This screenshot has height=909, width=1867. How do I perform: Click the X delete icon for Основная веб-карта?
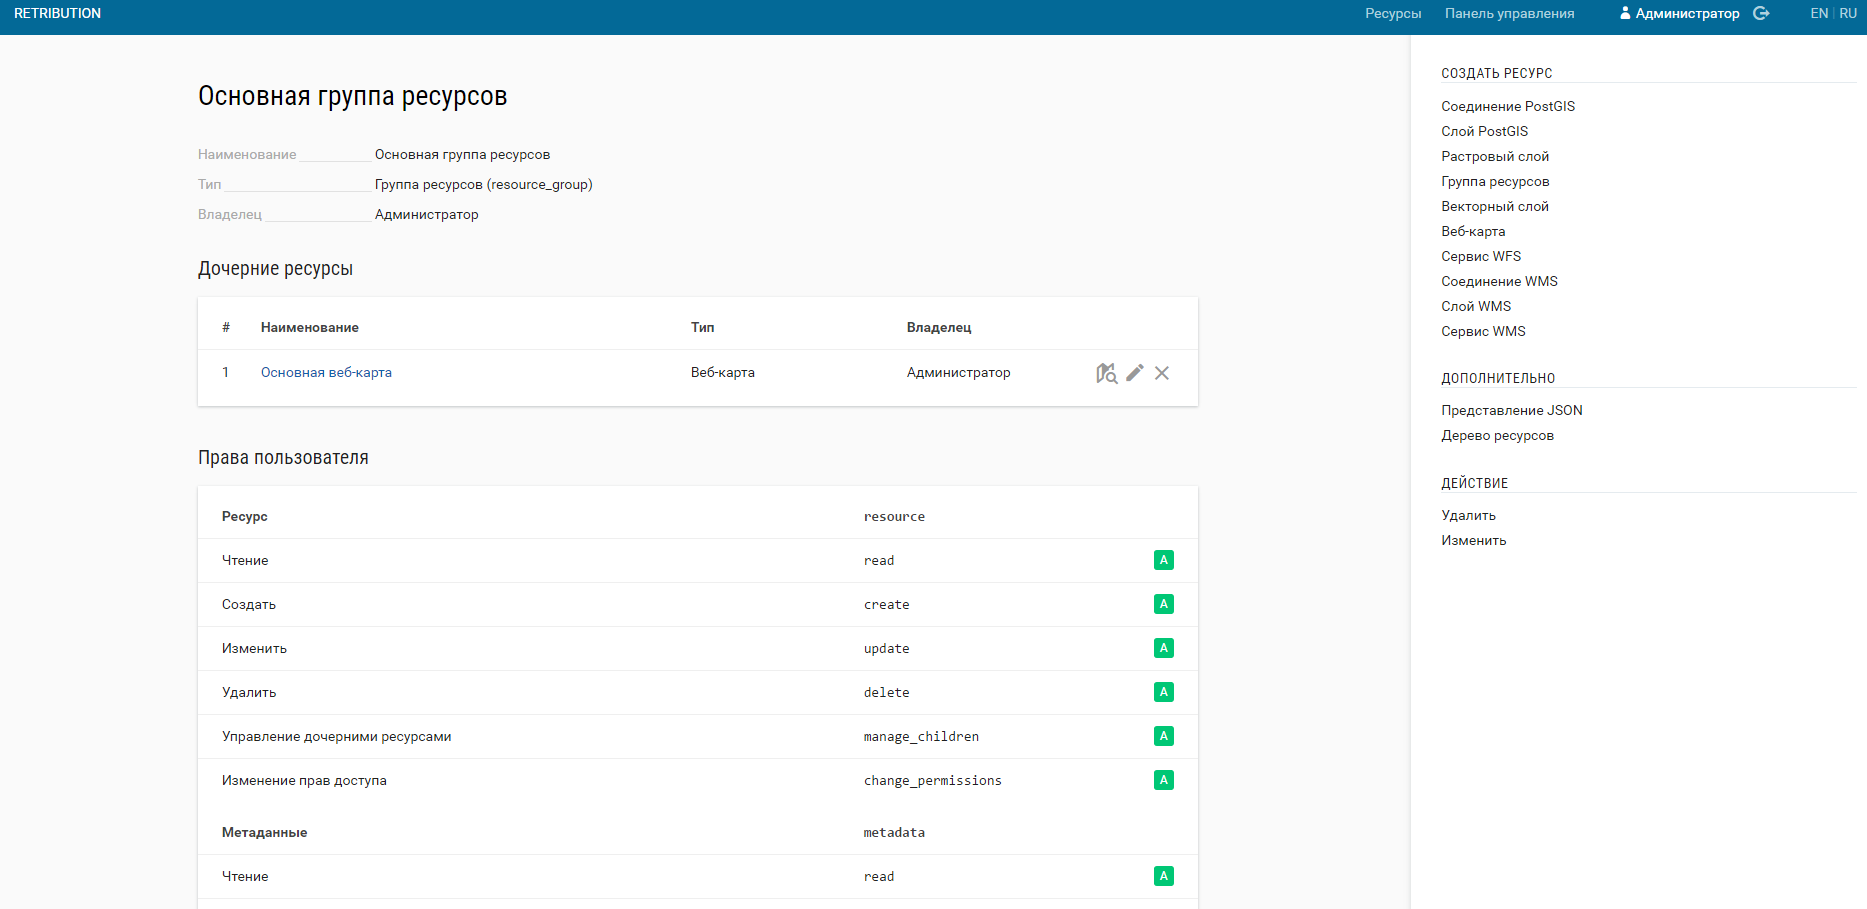click(x=1162, y=373)
